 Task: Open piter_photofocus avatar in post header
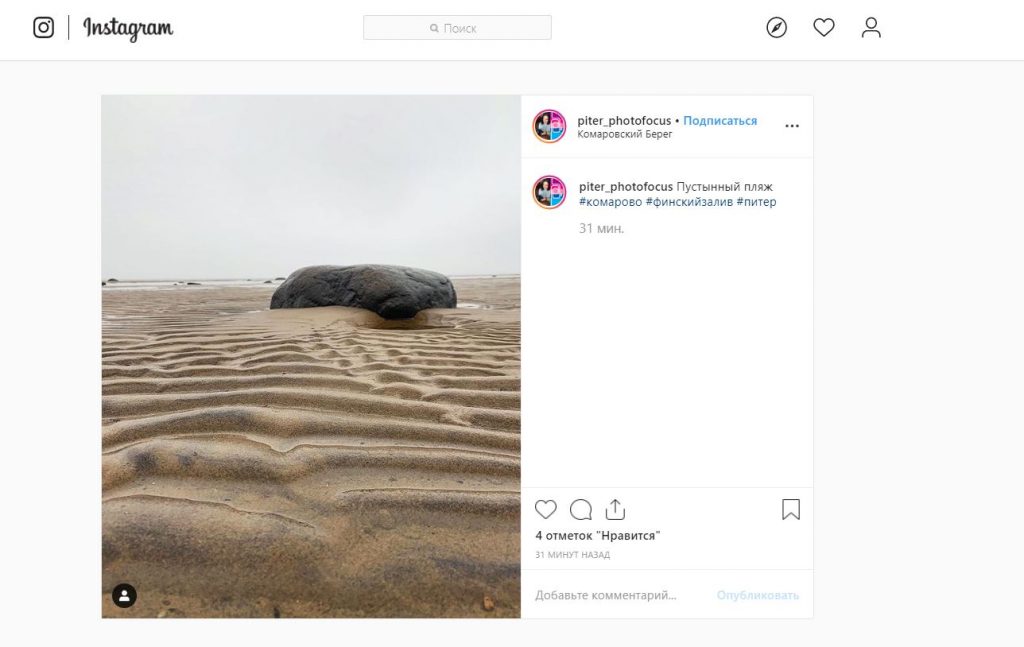[549, 126]
